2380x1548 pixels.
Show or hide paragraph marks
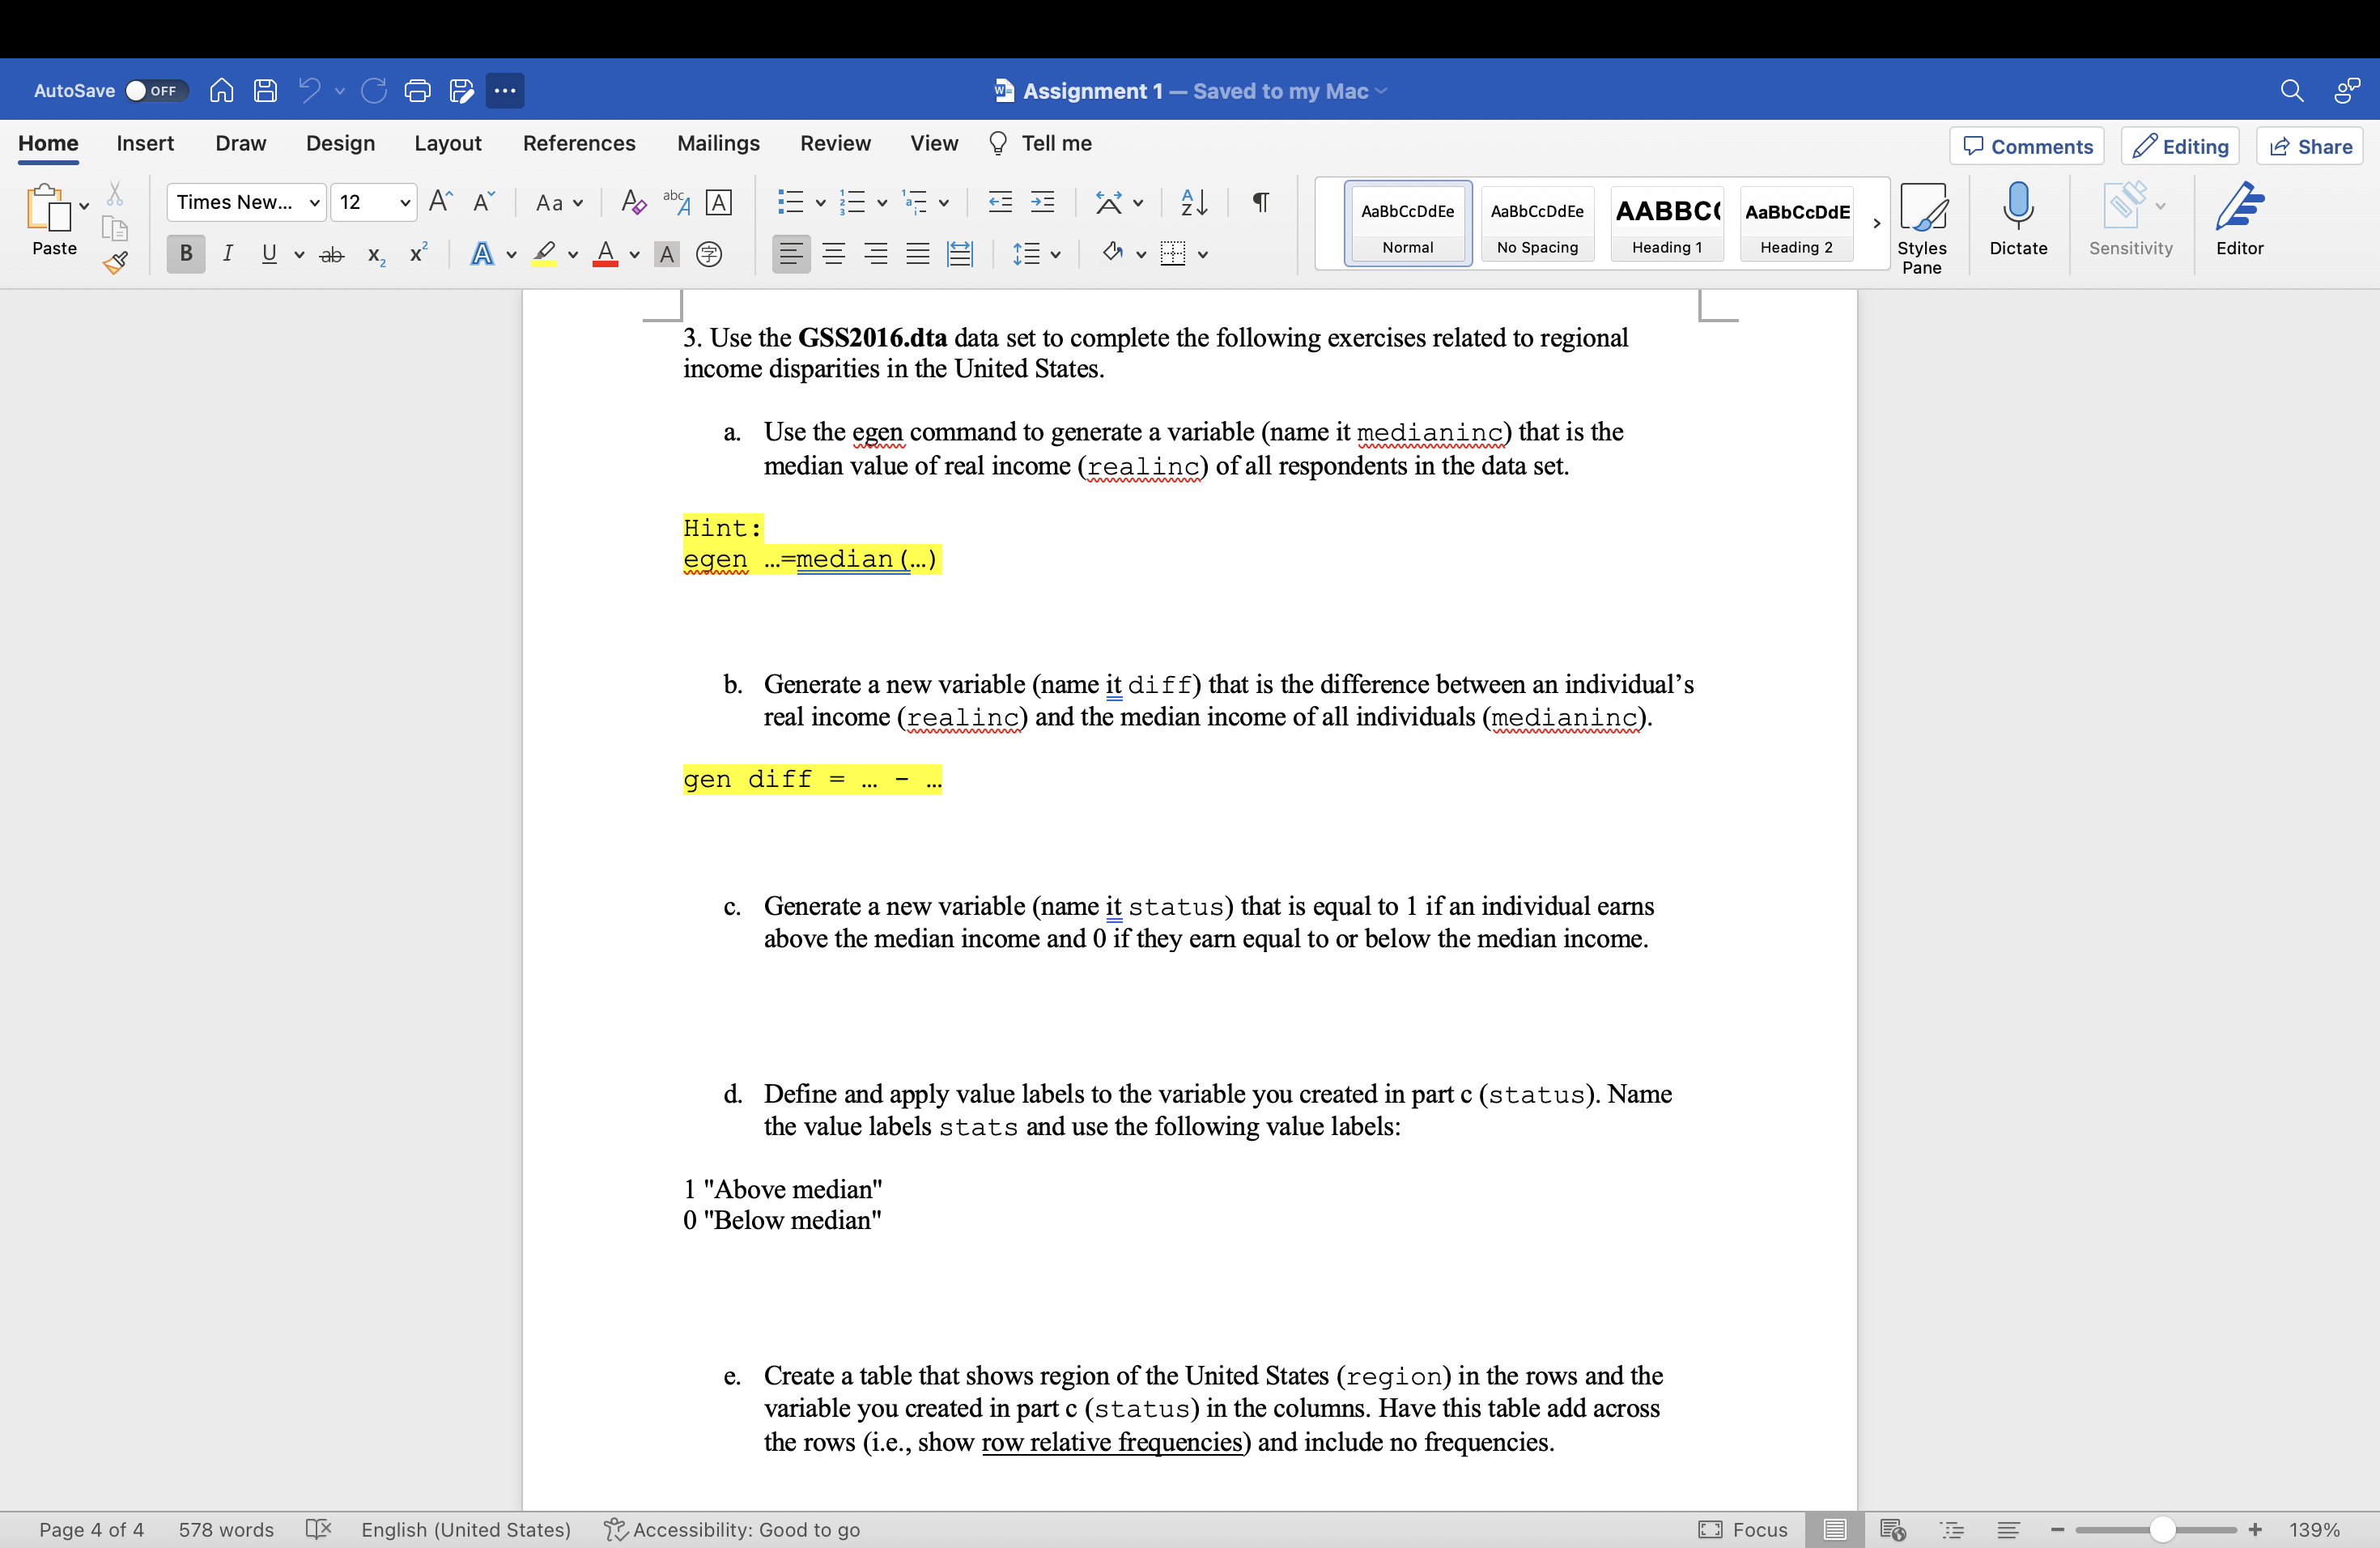coord(1261,202)
